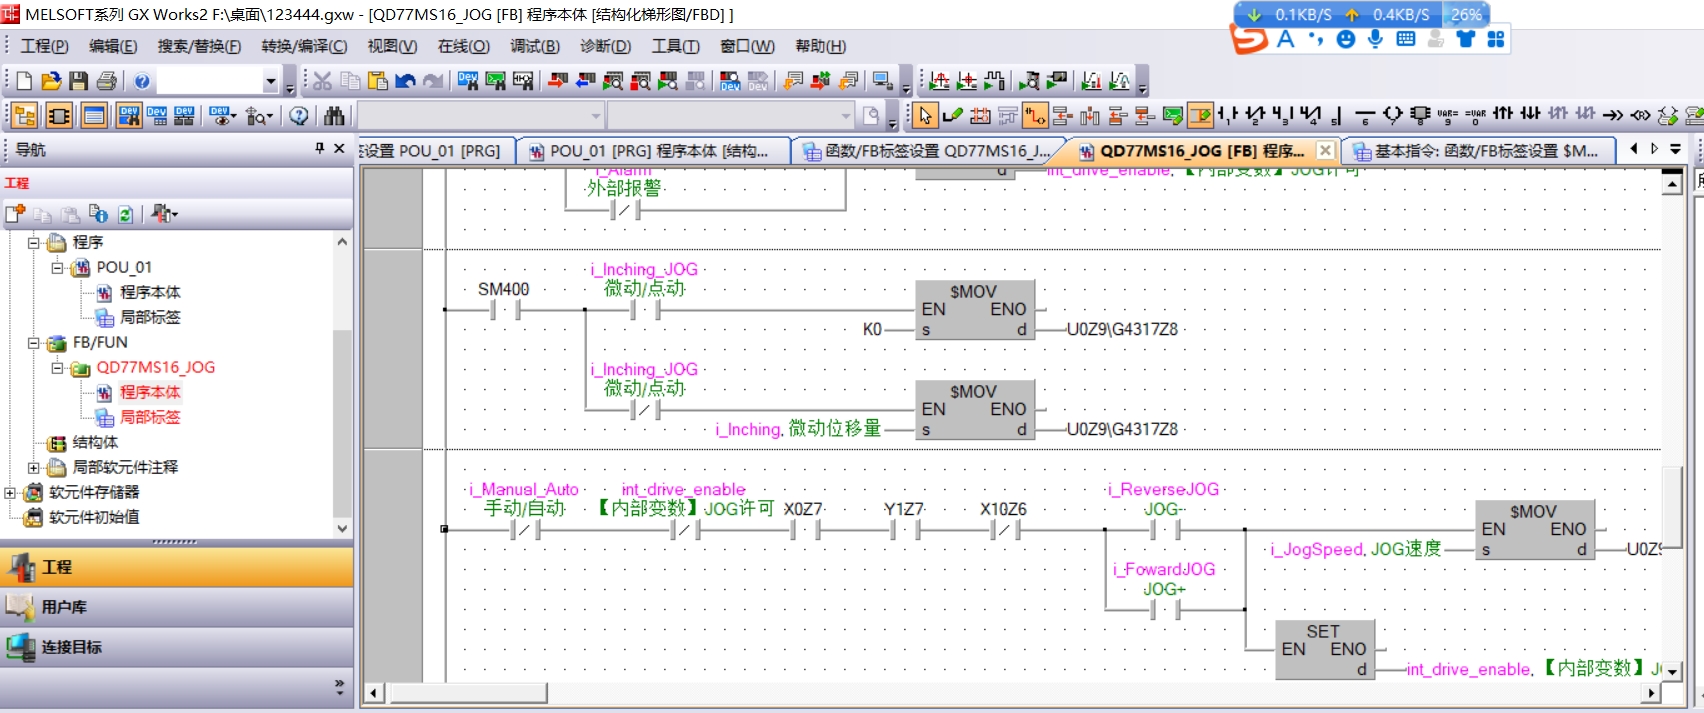Expand the 局部软元件注释 tree node
Viewport: 1704px width, 713px height.
click(34, 468)
